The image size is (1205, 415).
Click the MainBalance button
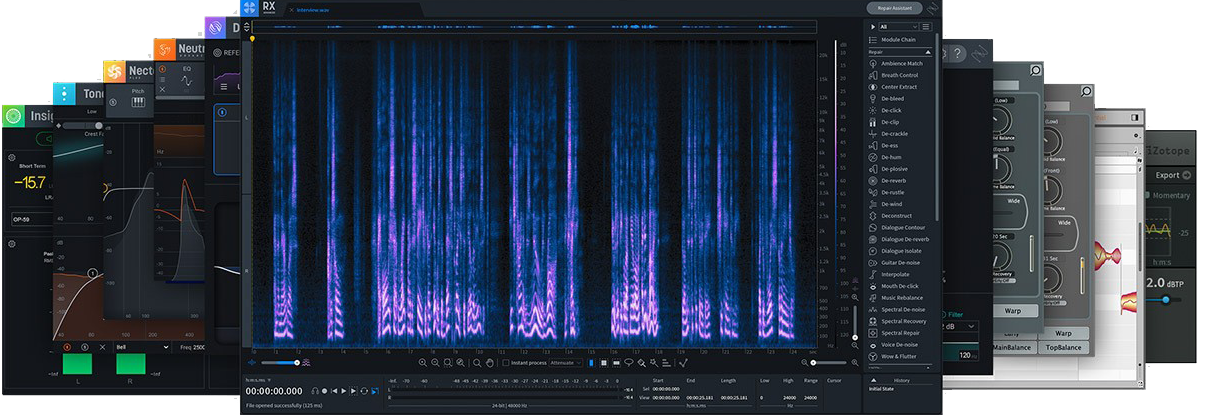pos(1013,347)
